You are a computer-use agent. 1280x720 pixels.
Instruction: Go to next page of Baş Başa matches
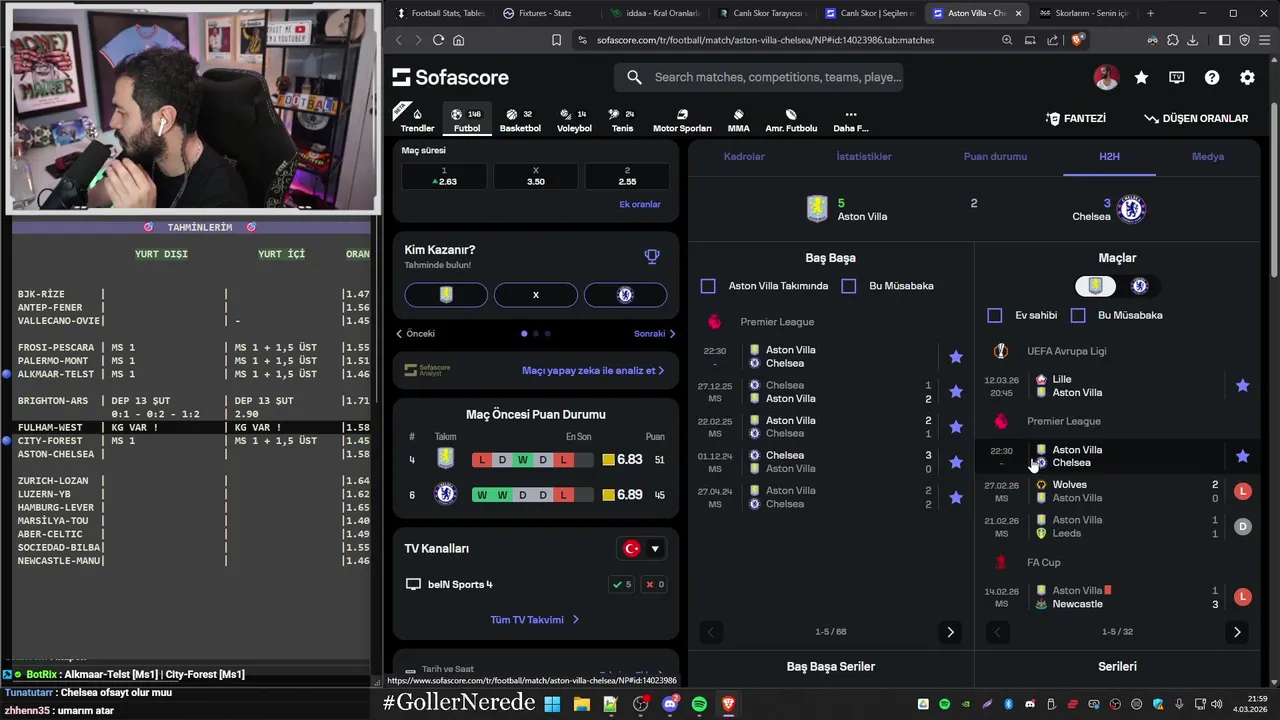tap(950, 632)
